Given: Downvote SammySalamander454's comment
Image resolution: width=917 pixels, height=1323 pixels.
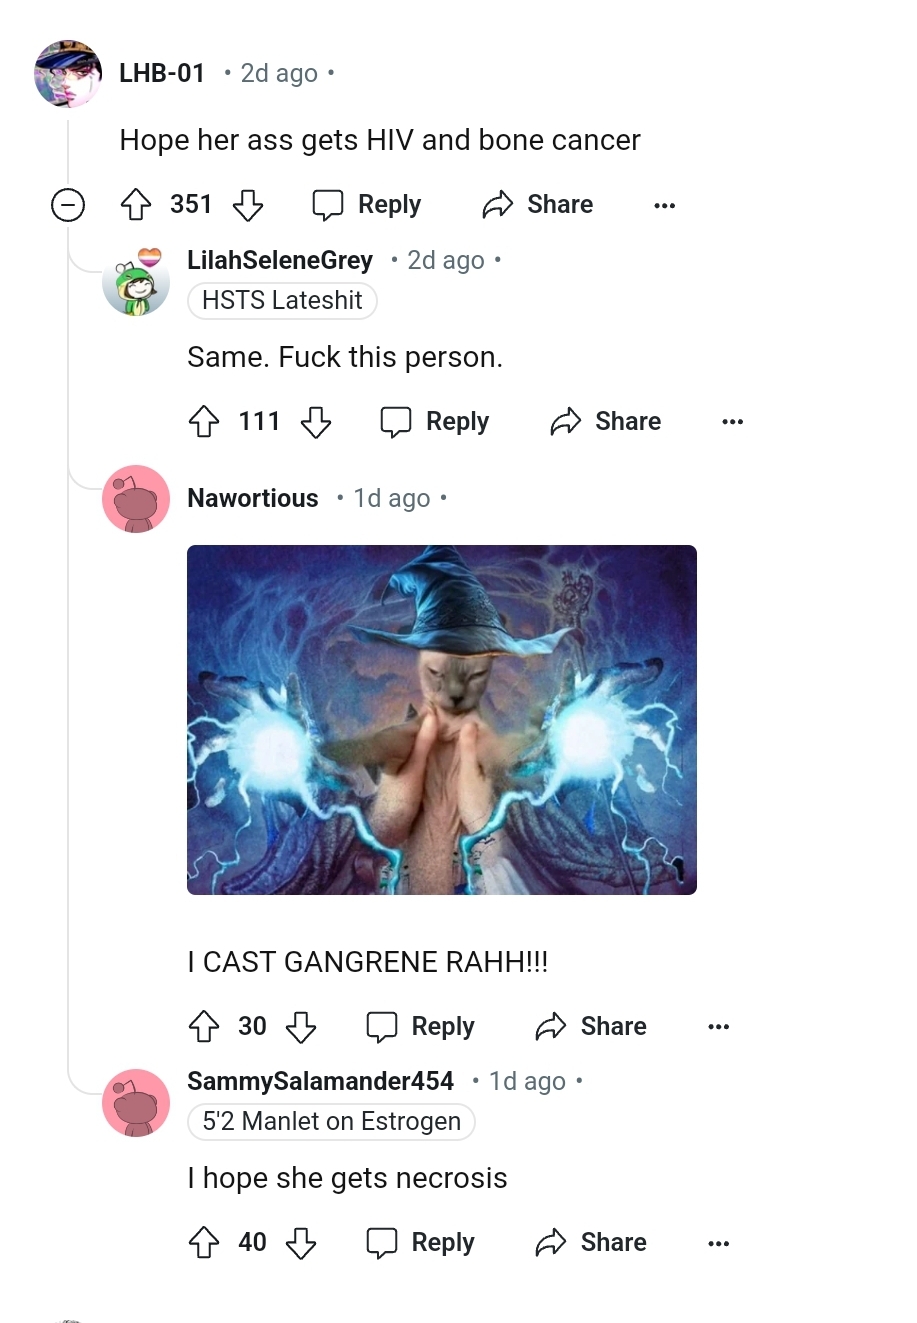Looking at the screenshot, I should point(301,1243).
